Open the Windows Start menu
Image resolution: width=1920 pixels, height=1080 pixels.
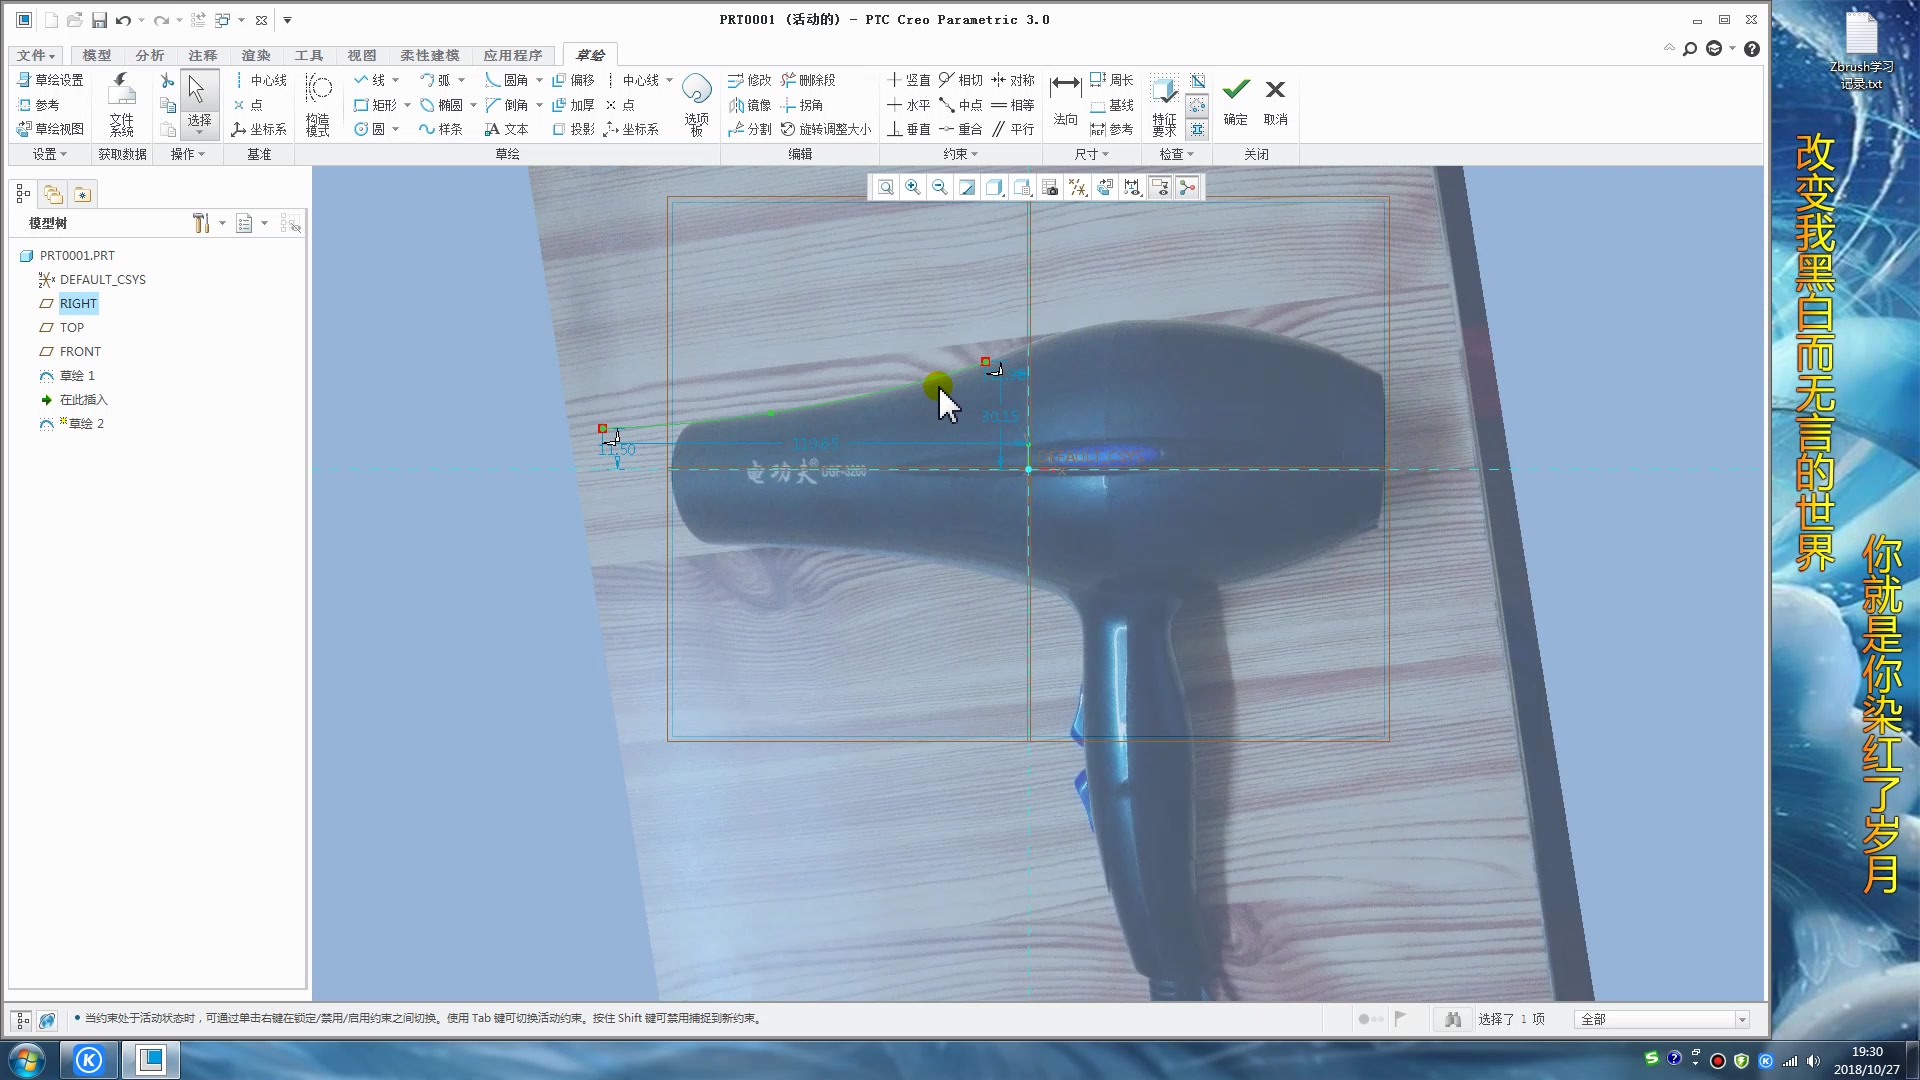click(27, 1060)
